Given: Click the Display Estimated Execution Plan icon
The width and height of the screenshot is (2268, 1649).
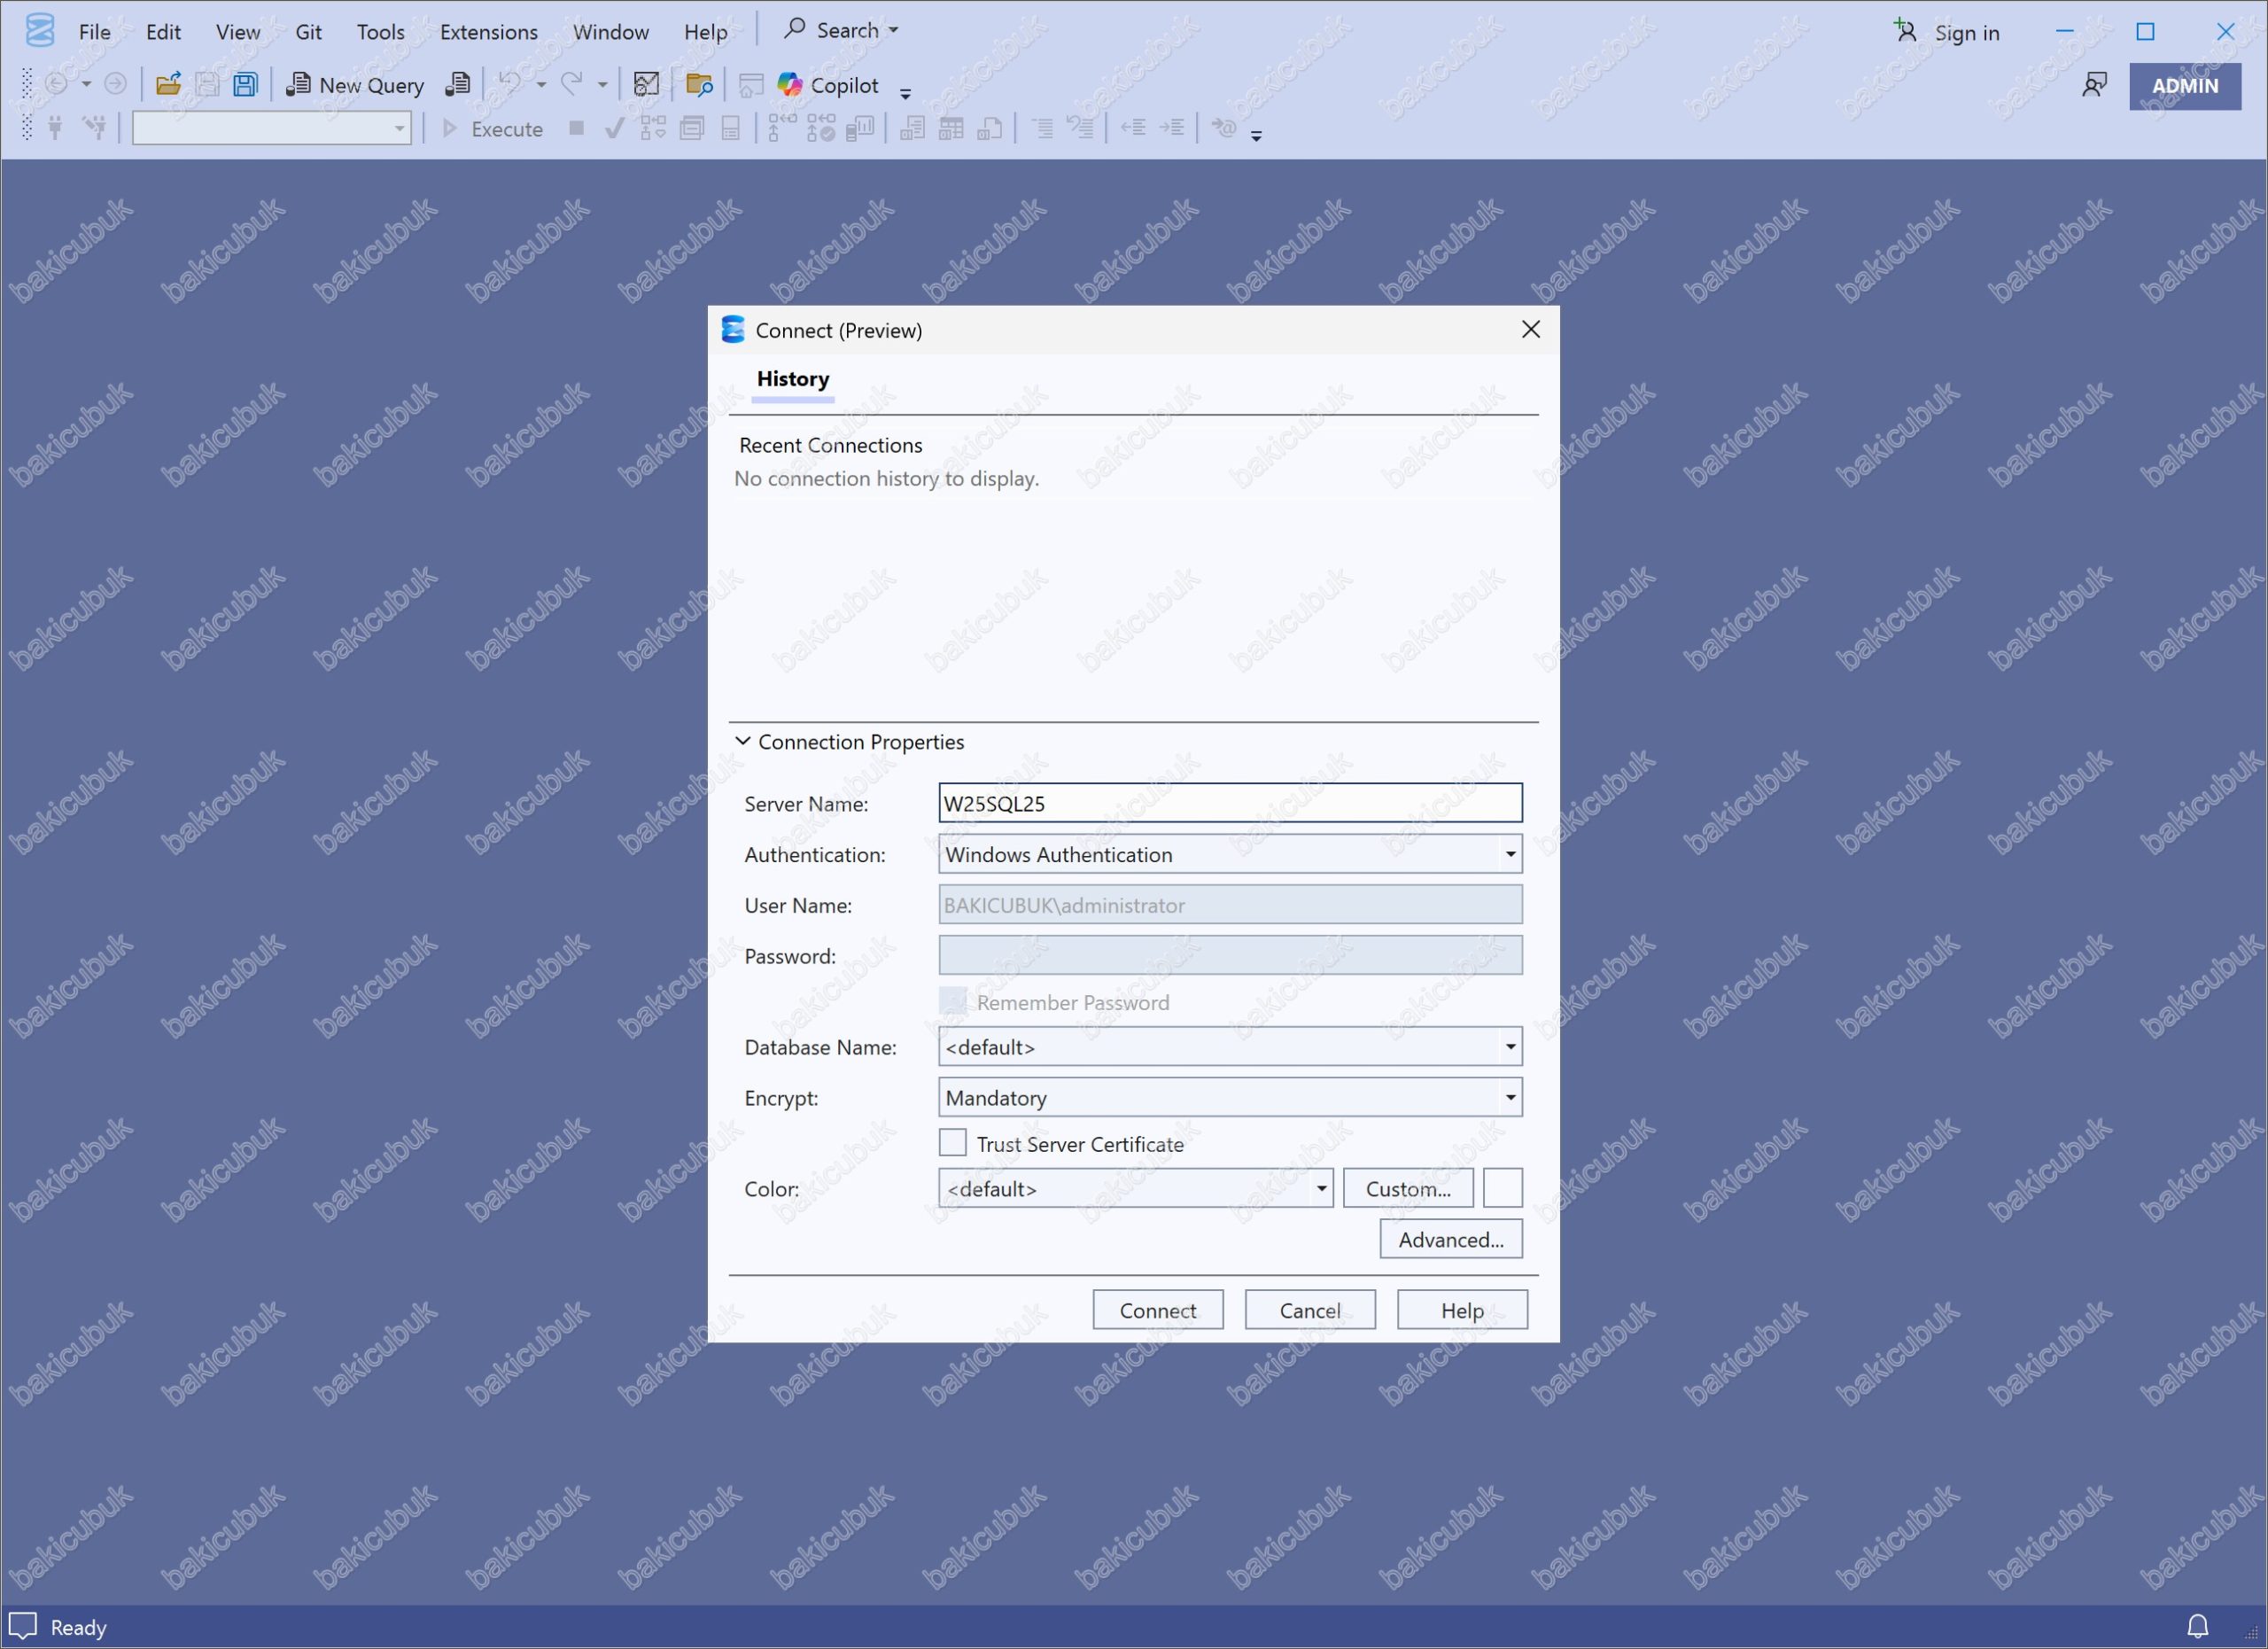Looking at the screenshot, I should pos(653,128).
